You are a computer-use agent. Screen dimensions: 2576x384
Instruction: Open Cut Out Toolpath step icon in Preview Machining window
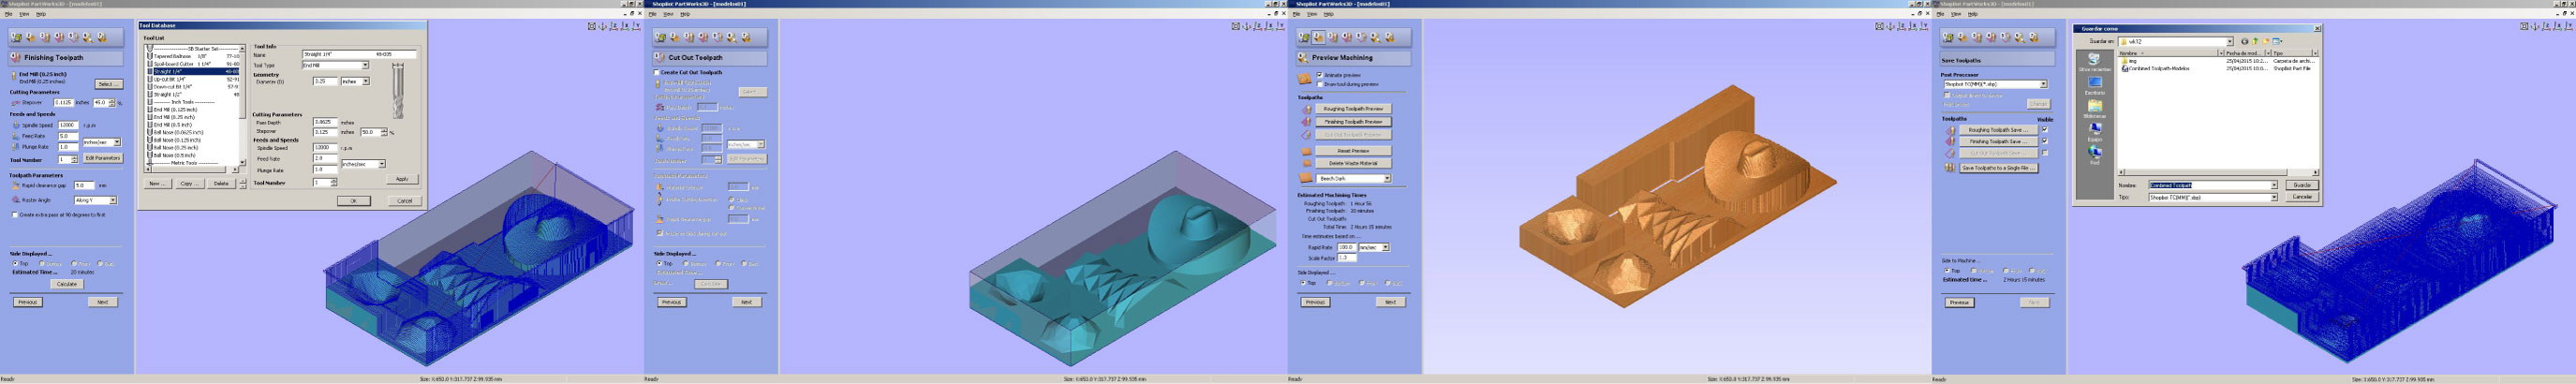pos(1362,37)
